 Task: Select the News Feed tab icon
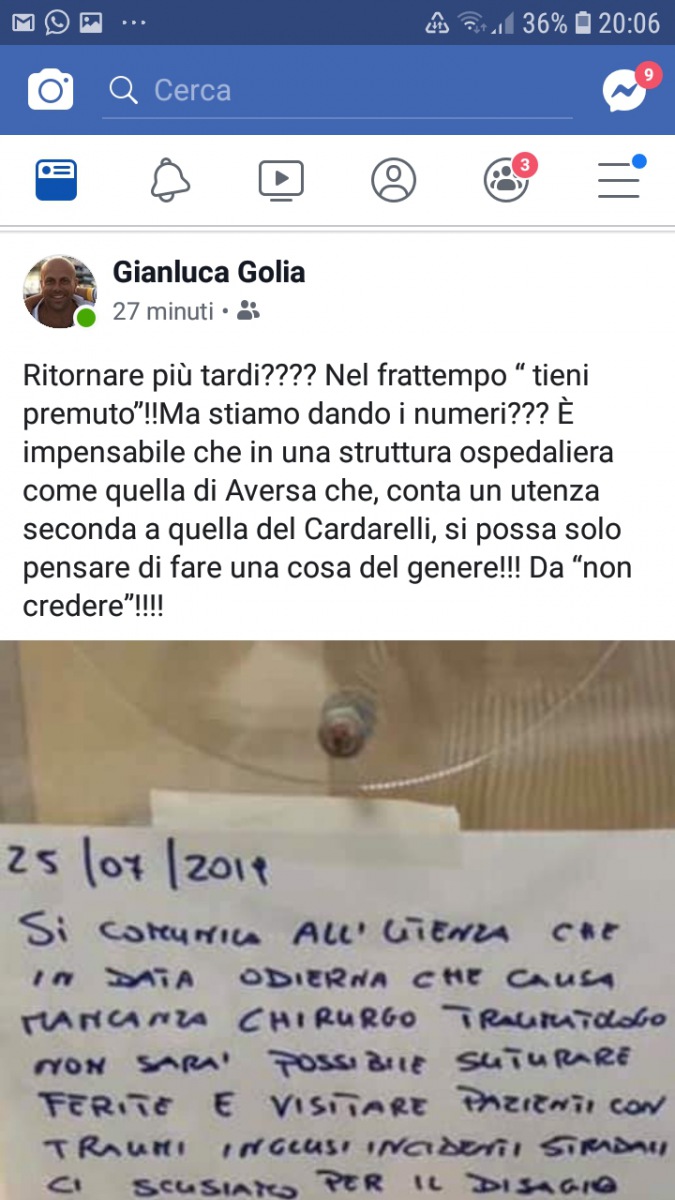point(56,181)
